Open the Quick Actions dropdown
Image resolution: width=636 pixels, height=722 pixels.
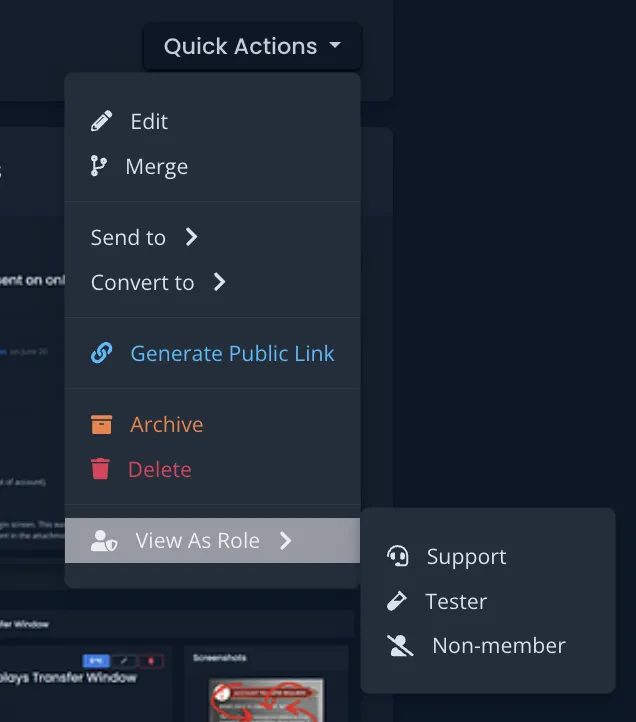point(252,47)
